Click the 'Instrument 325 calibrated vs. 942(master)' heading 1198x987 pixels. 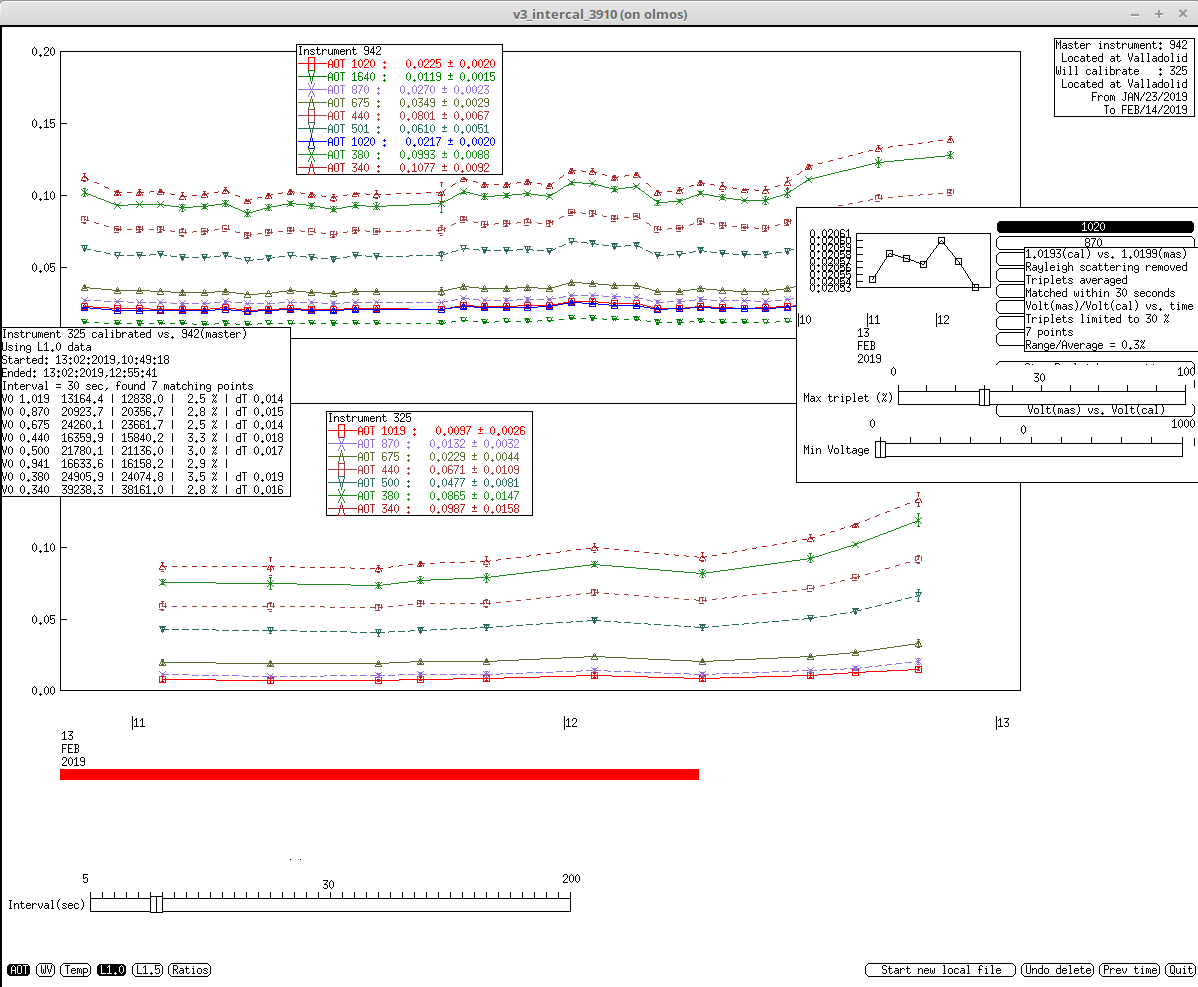tap(125, 334)
